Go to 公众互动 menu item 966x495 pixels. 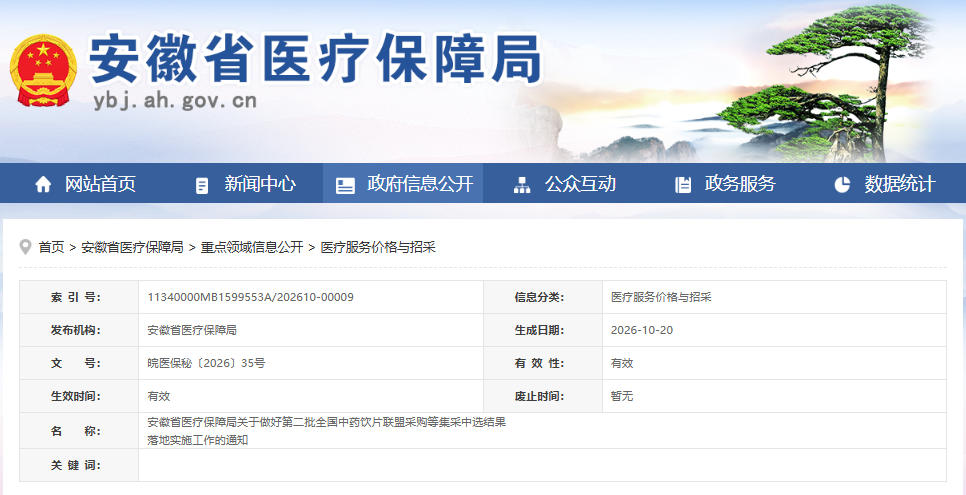tap(580, 184)
